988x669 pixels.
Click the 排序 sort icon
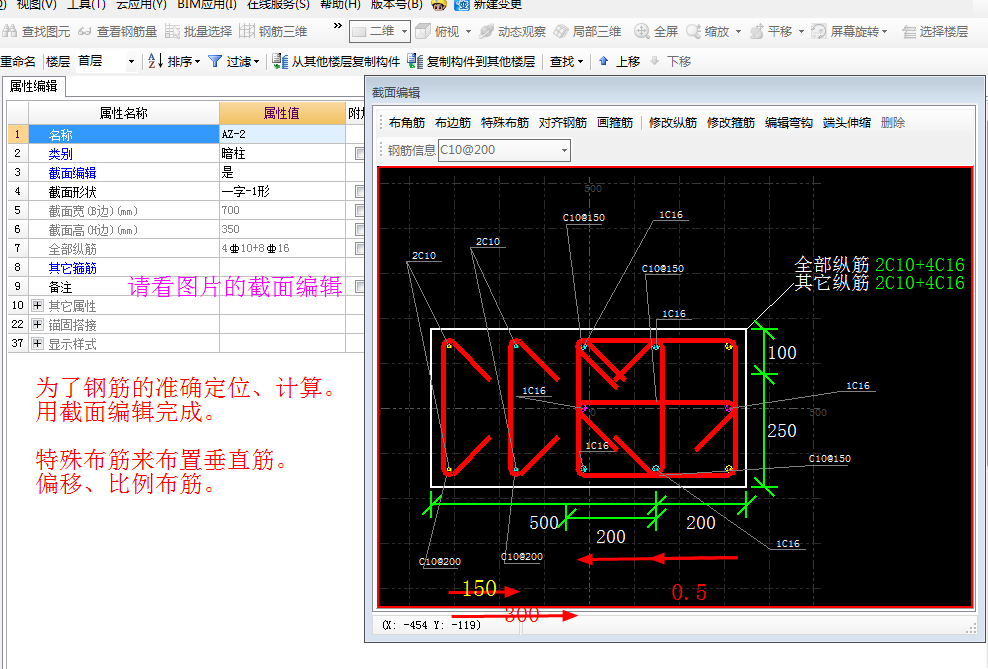click(155, 61)
